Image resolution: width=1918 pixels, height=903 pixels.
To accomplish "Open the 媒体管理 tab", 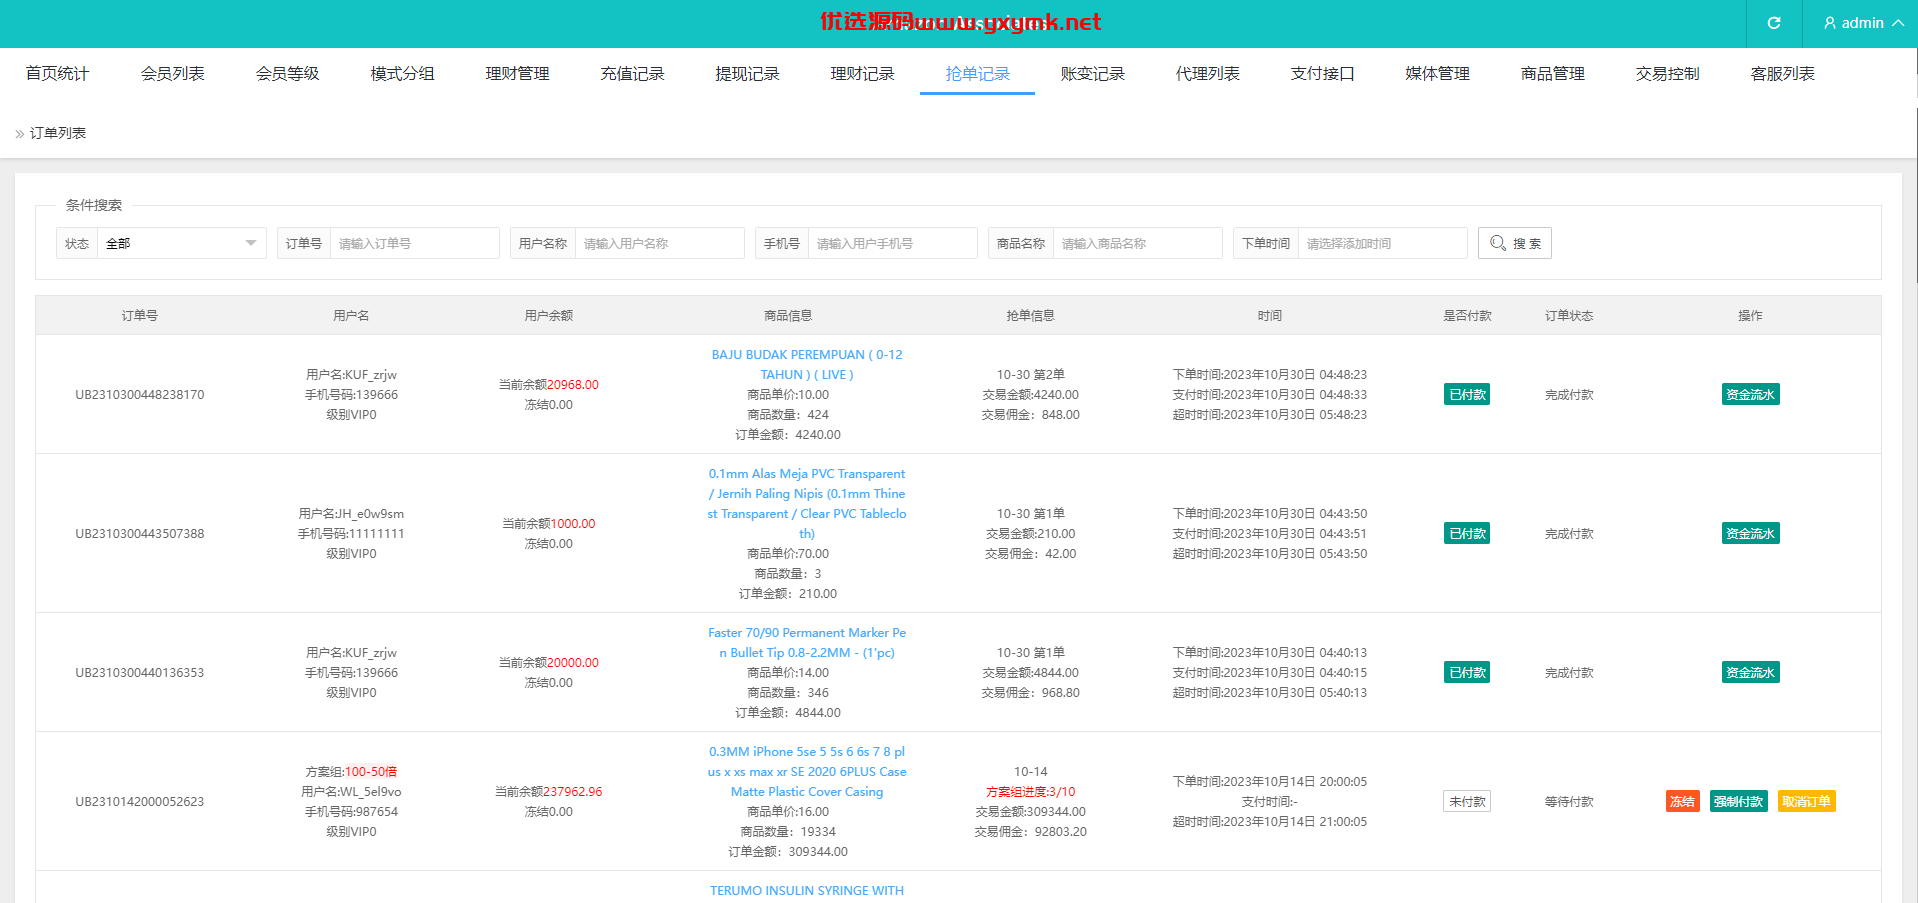I will click(1437, 73).
